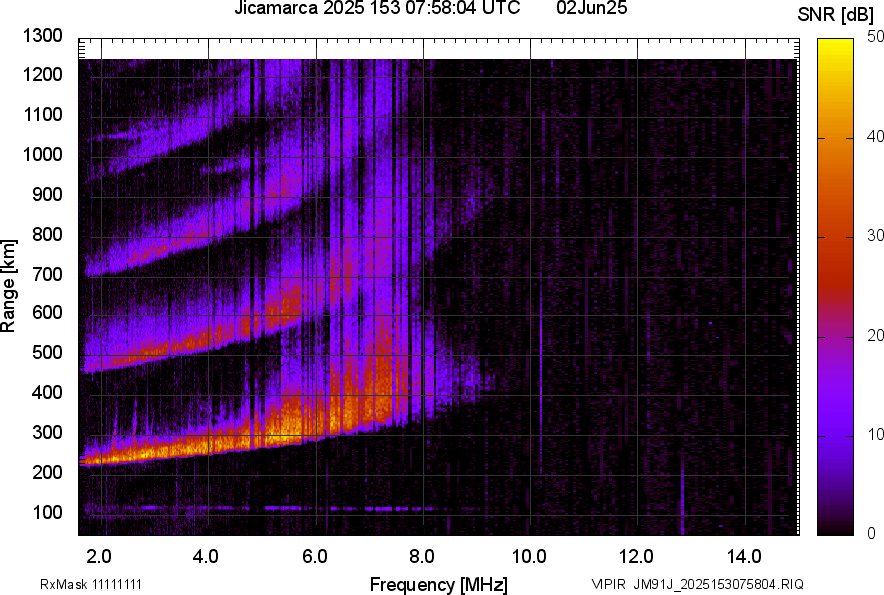Click the frequency tick label '14.0'

[744, 557]
